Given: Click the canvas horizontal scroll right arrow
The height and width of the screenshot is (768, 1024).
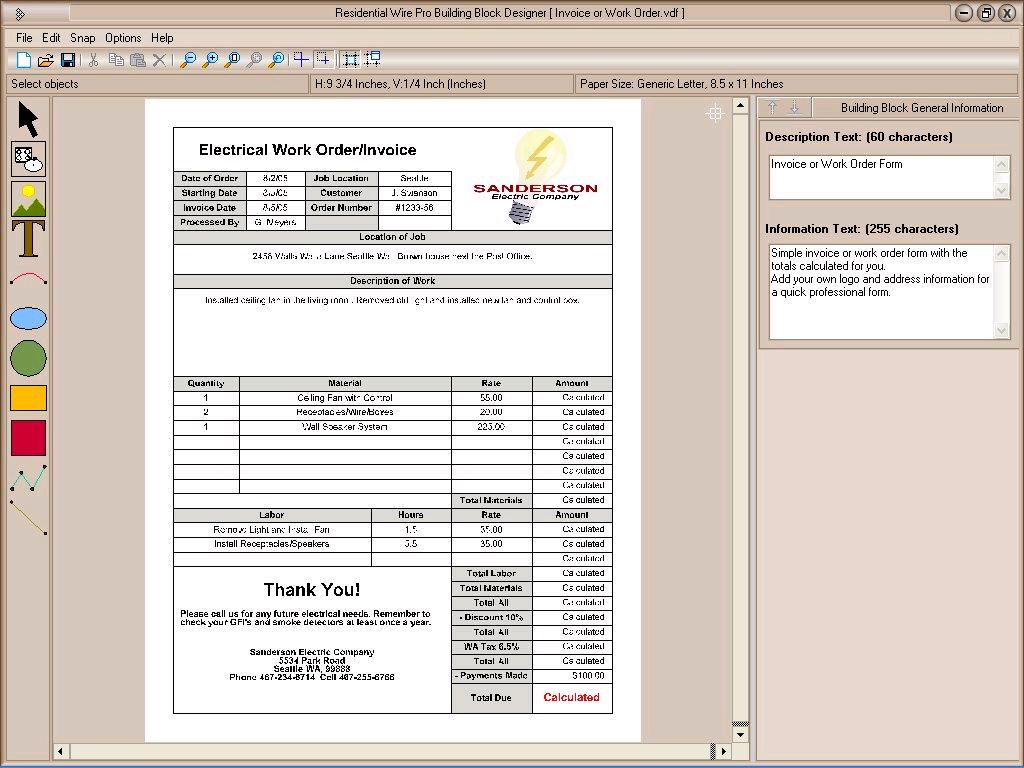Looking at the screenshot, I should (x=724, y=752).
